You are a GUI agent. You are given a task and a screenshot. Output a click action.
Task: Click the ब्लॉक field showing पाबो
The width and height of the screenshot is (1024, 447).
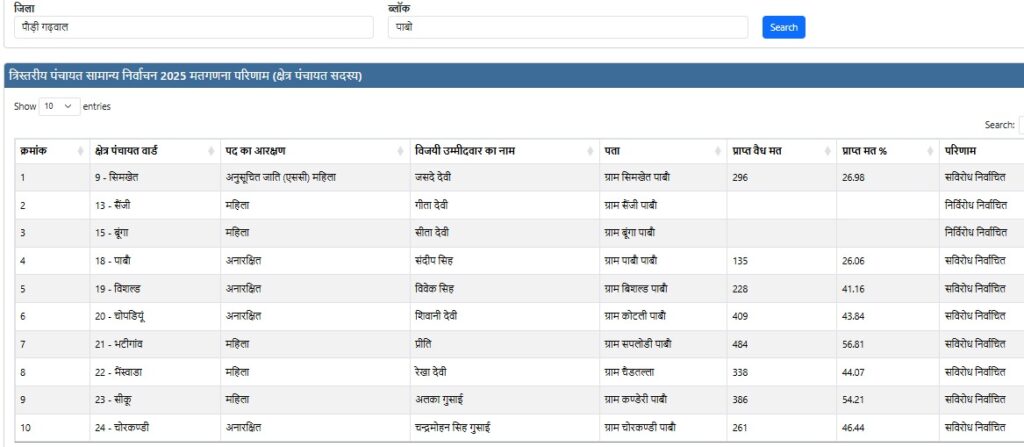[567, 28]
